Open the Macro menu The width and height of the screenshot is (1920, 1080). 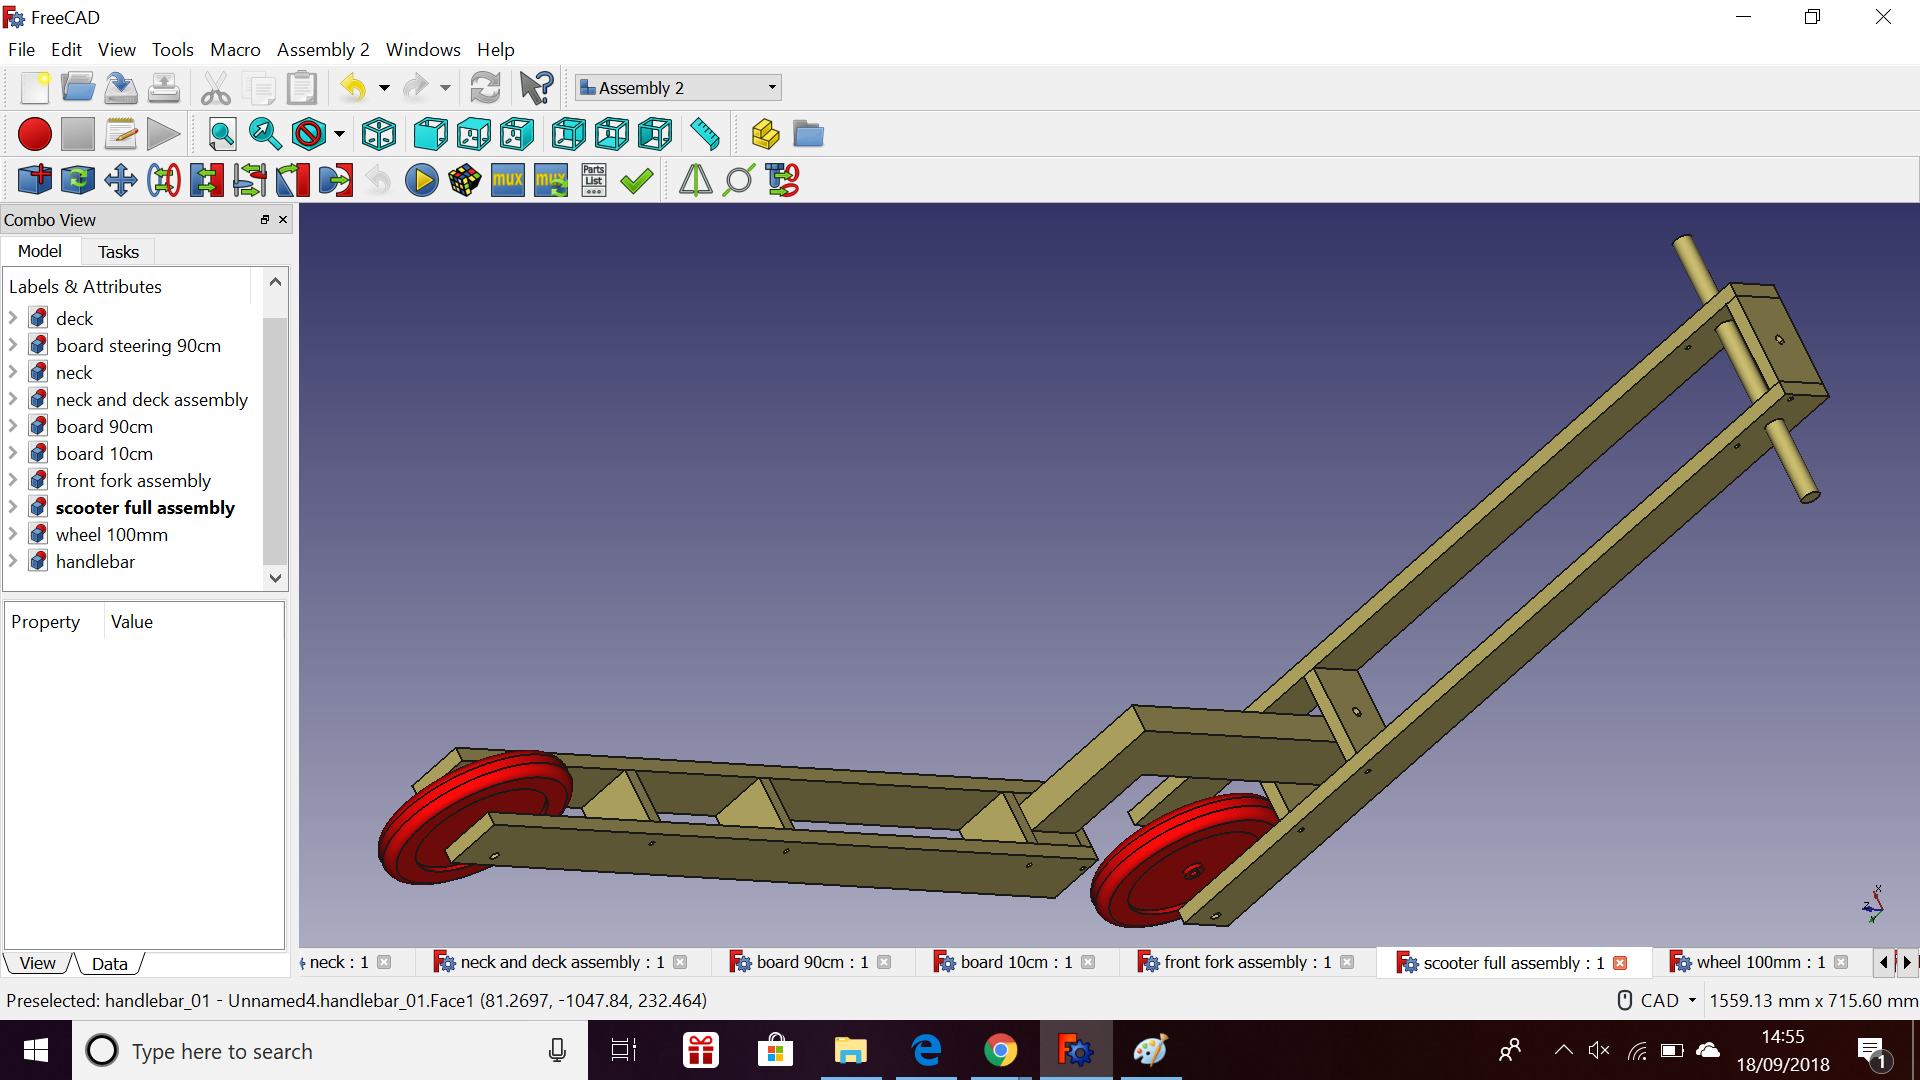point(233,49)
